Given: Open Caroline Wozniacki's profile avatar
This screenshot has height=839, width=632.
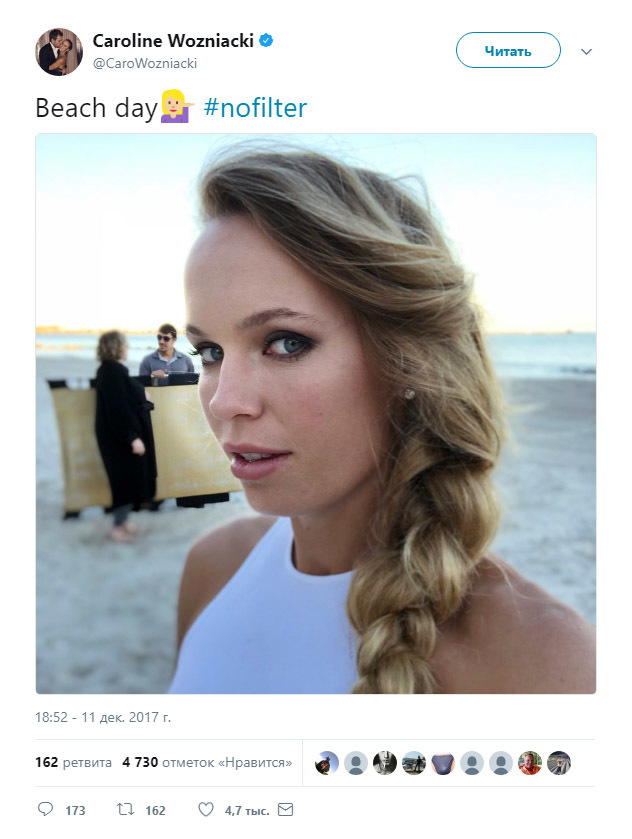Looking at the screenshot, I should point(59,52).
